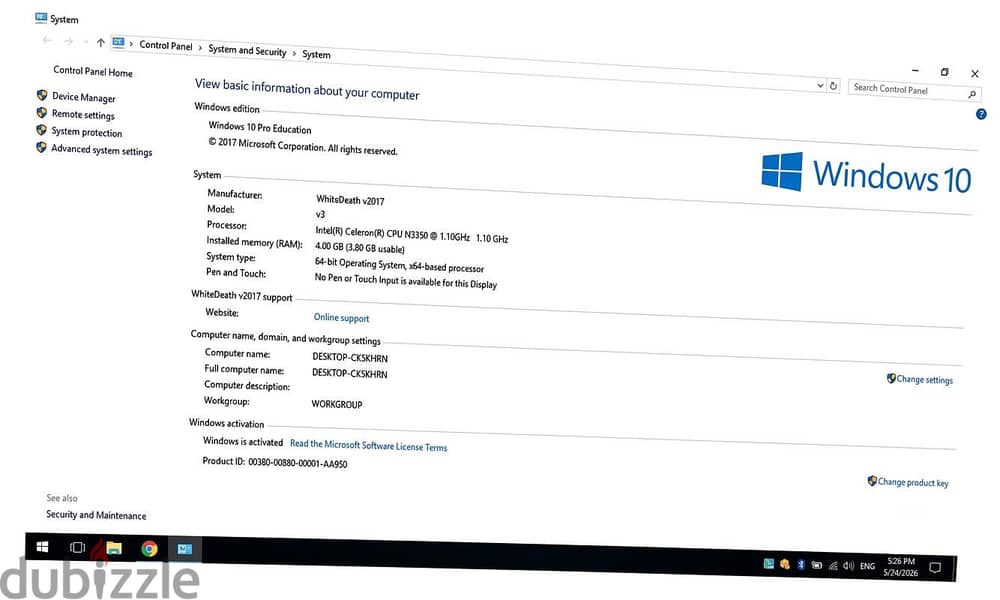Open the Wi-Fi network tray icon
Screen dimensions: 1000x600
coord(833,566)
